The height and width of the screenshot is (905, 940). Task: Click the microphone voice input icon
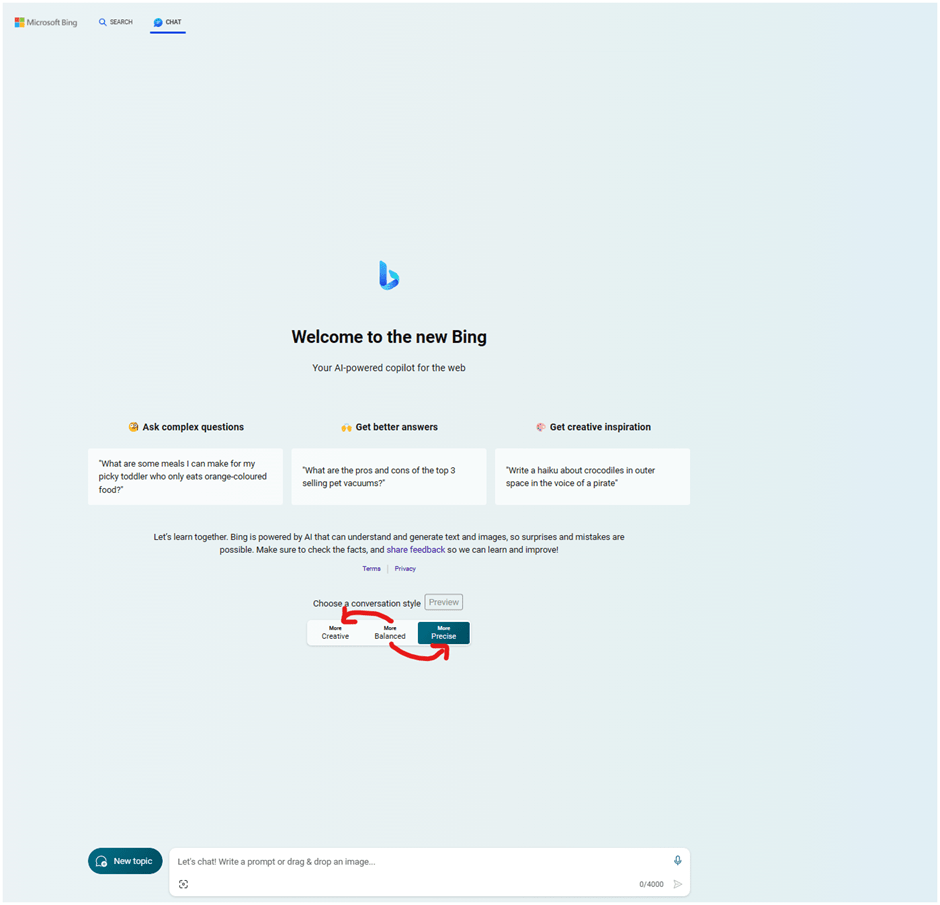click(x=677, y=860)
